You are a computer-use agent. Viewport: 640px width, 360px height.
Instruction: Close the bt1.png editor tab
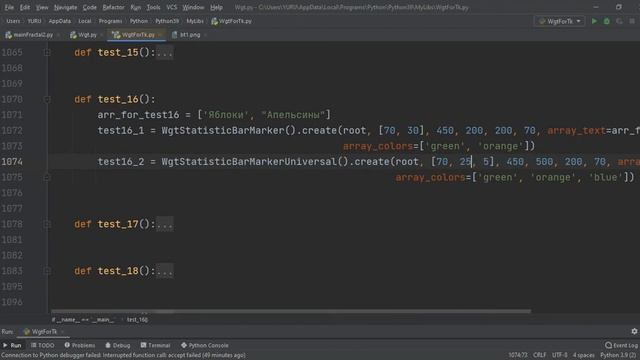[205, 35]
